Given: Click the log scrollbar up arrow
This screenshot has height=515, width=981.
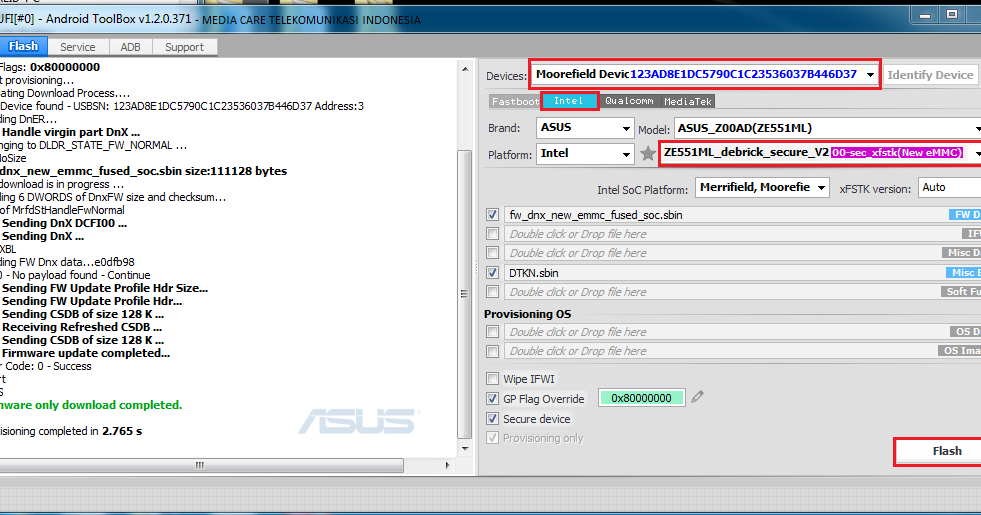Looking at the screenshot, I should (x=465, y=69).
